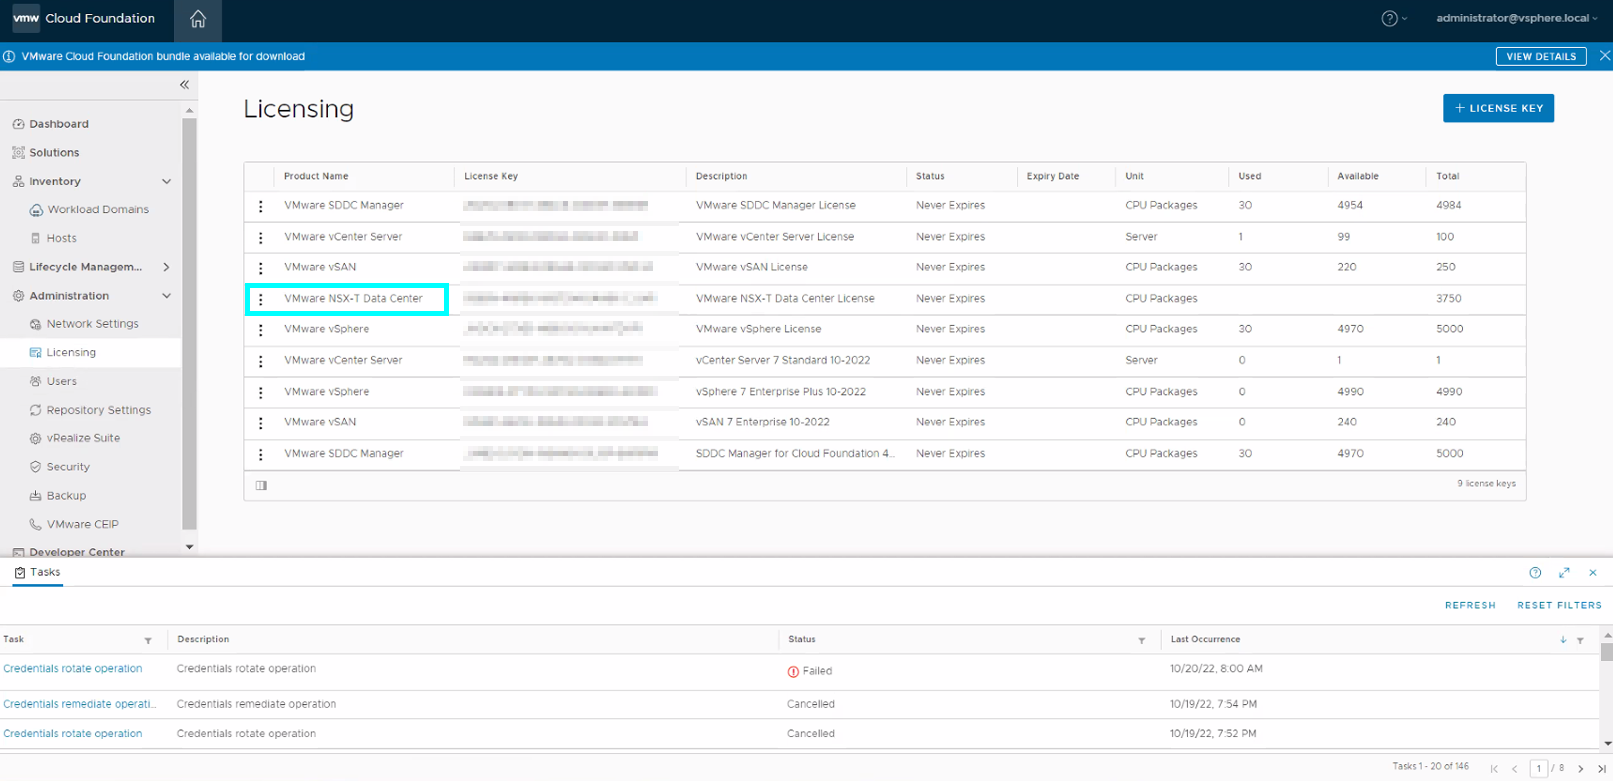Viewport: 1613px width, 781px height.
Task: Click the VMware CEIP phone icon
Action: click(36, 524)
